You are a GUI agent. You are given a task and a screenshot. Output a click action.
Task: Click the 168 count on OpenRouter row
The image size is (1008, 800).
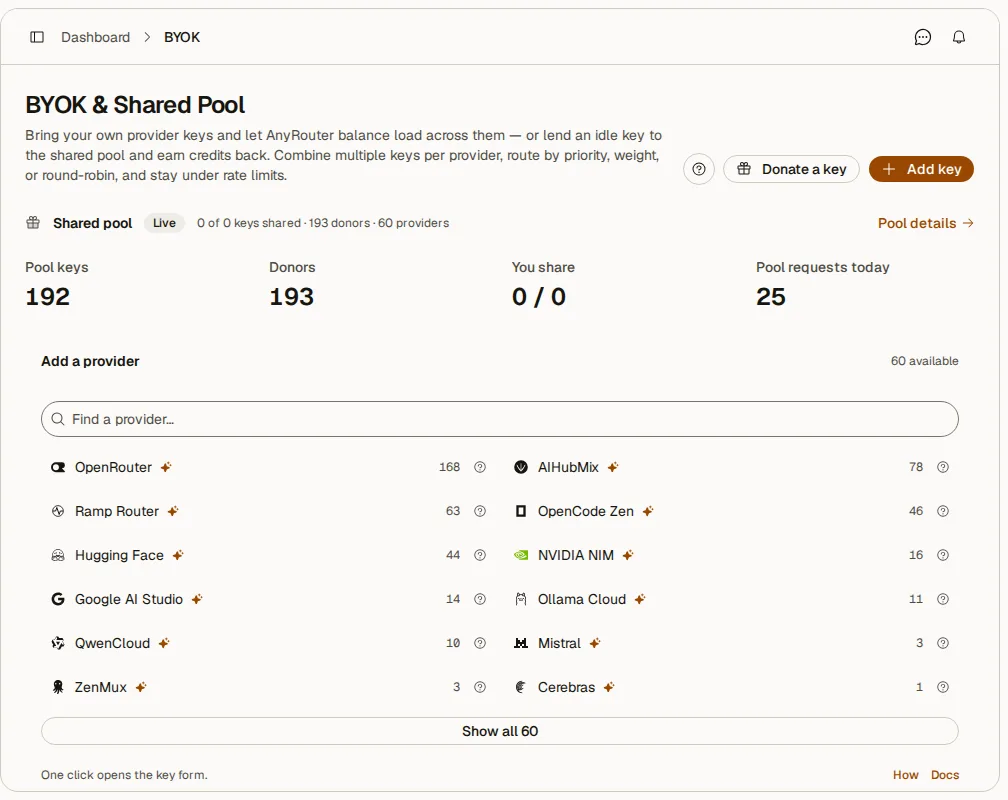coord(449,468)
